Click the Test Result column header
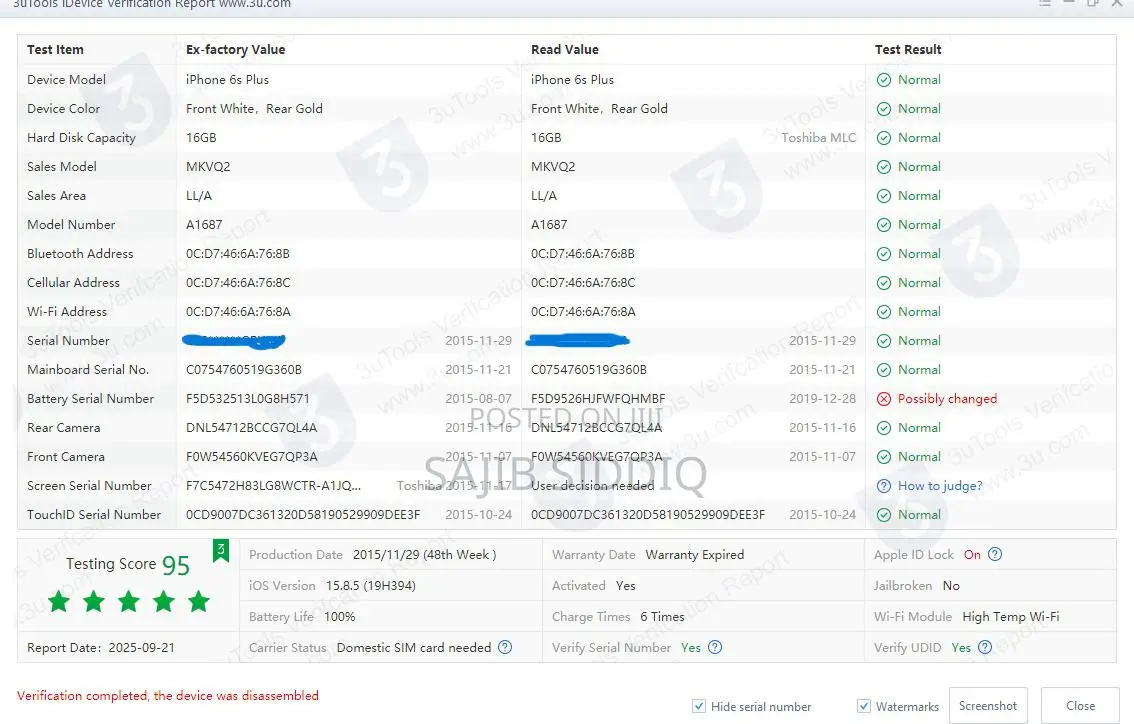This screenshot has height=724, width=1134. 908,50
